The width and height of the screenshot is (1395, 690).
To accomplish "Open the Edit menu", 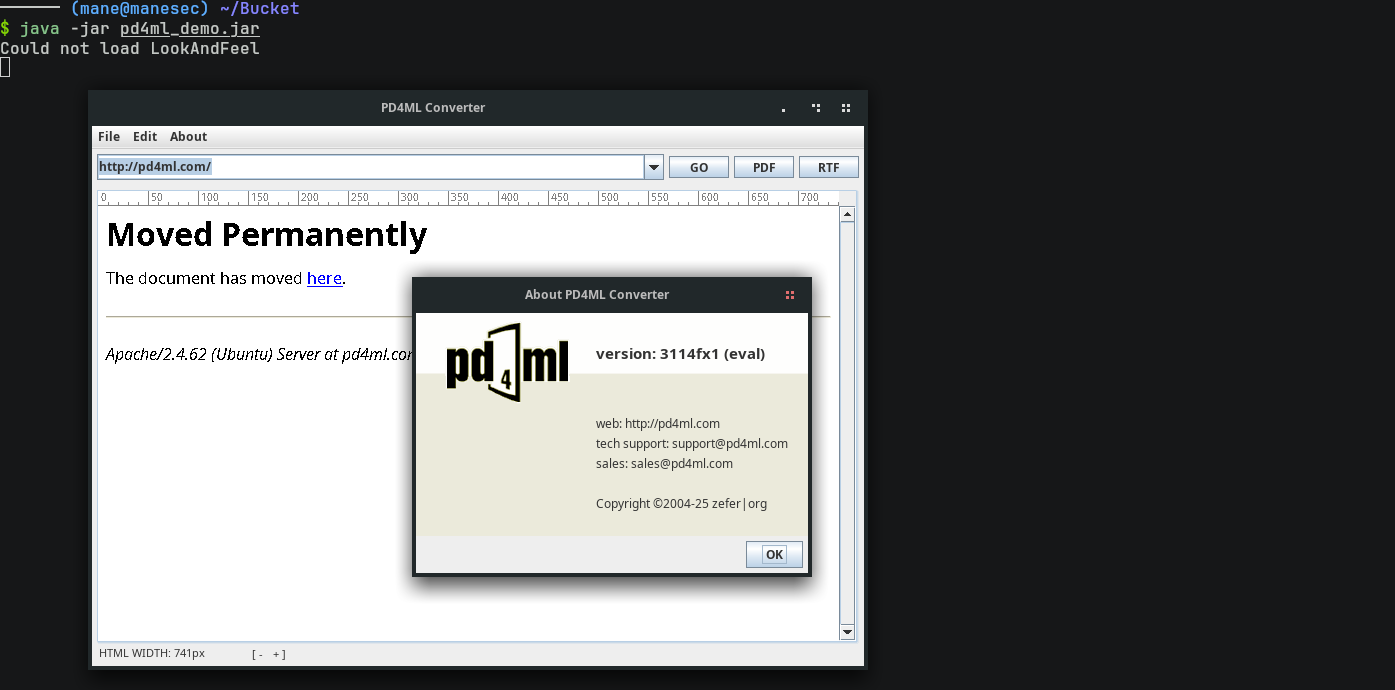I will click(145, 137).
